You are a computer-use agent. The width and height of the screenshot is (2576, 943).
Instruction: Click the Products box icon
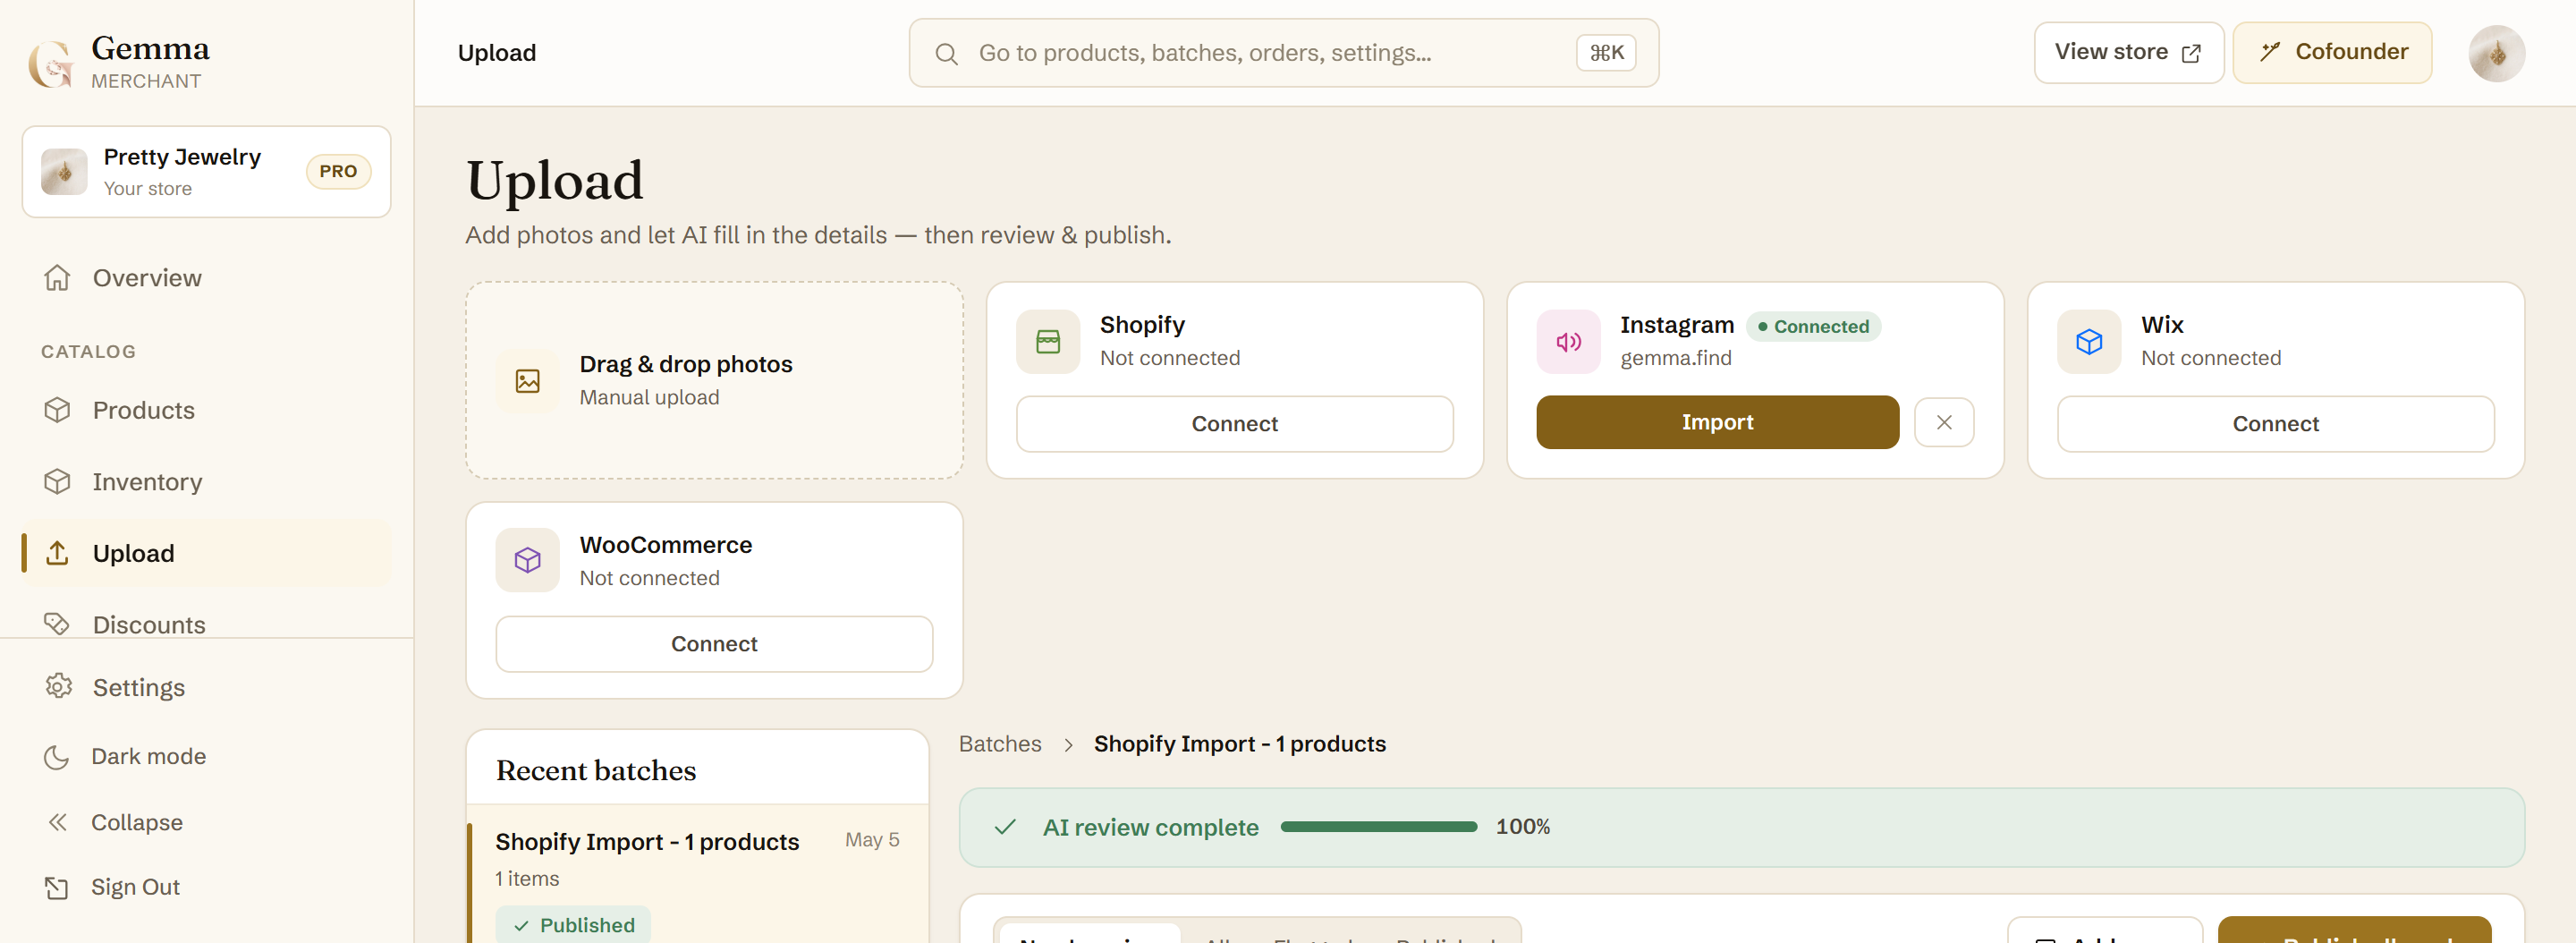pyautogui.click(x=57, y=410)
